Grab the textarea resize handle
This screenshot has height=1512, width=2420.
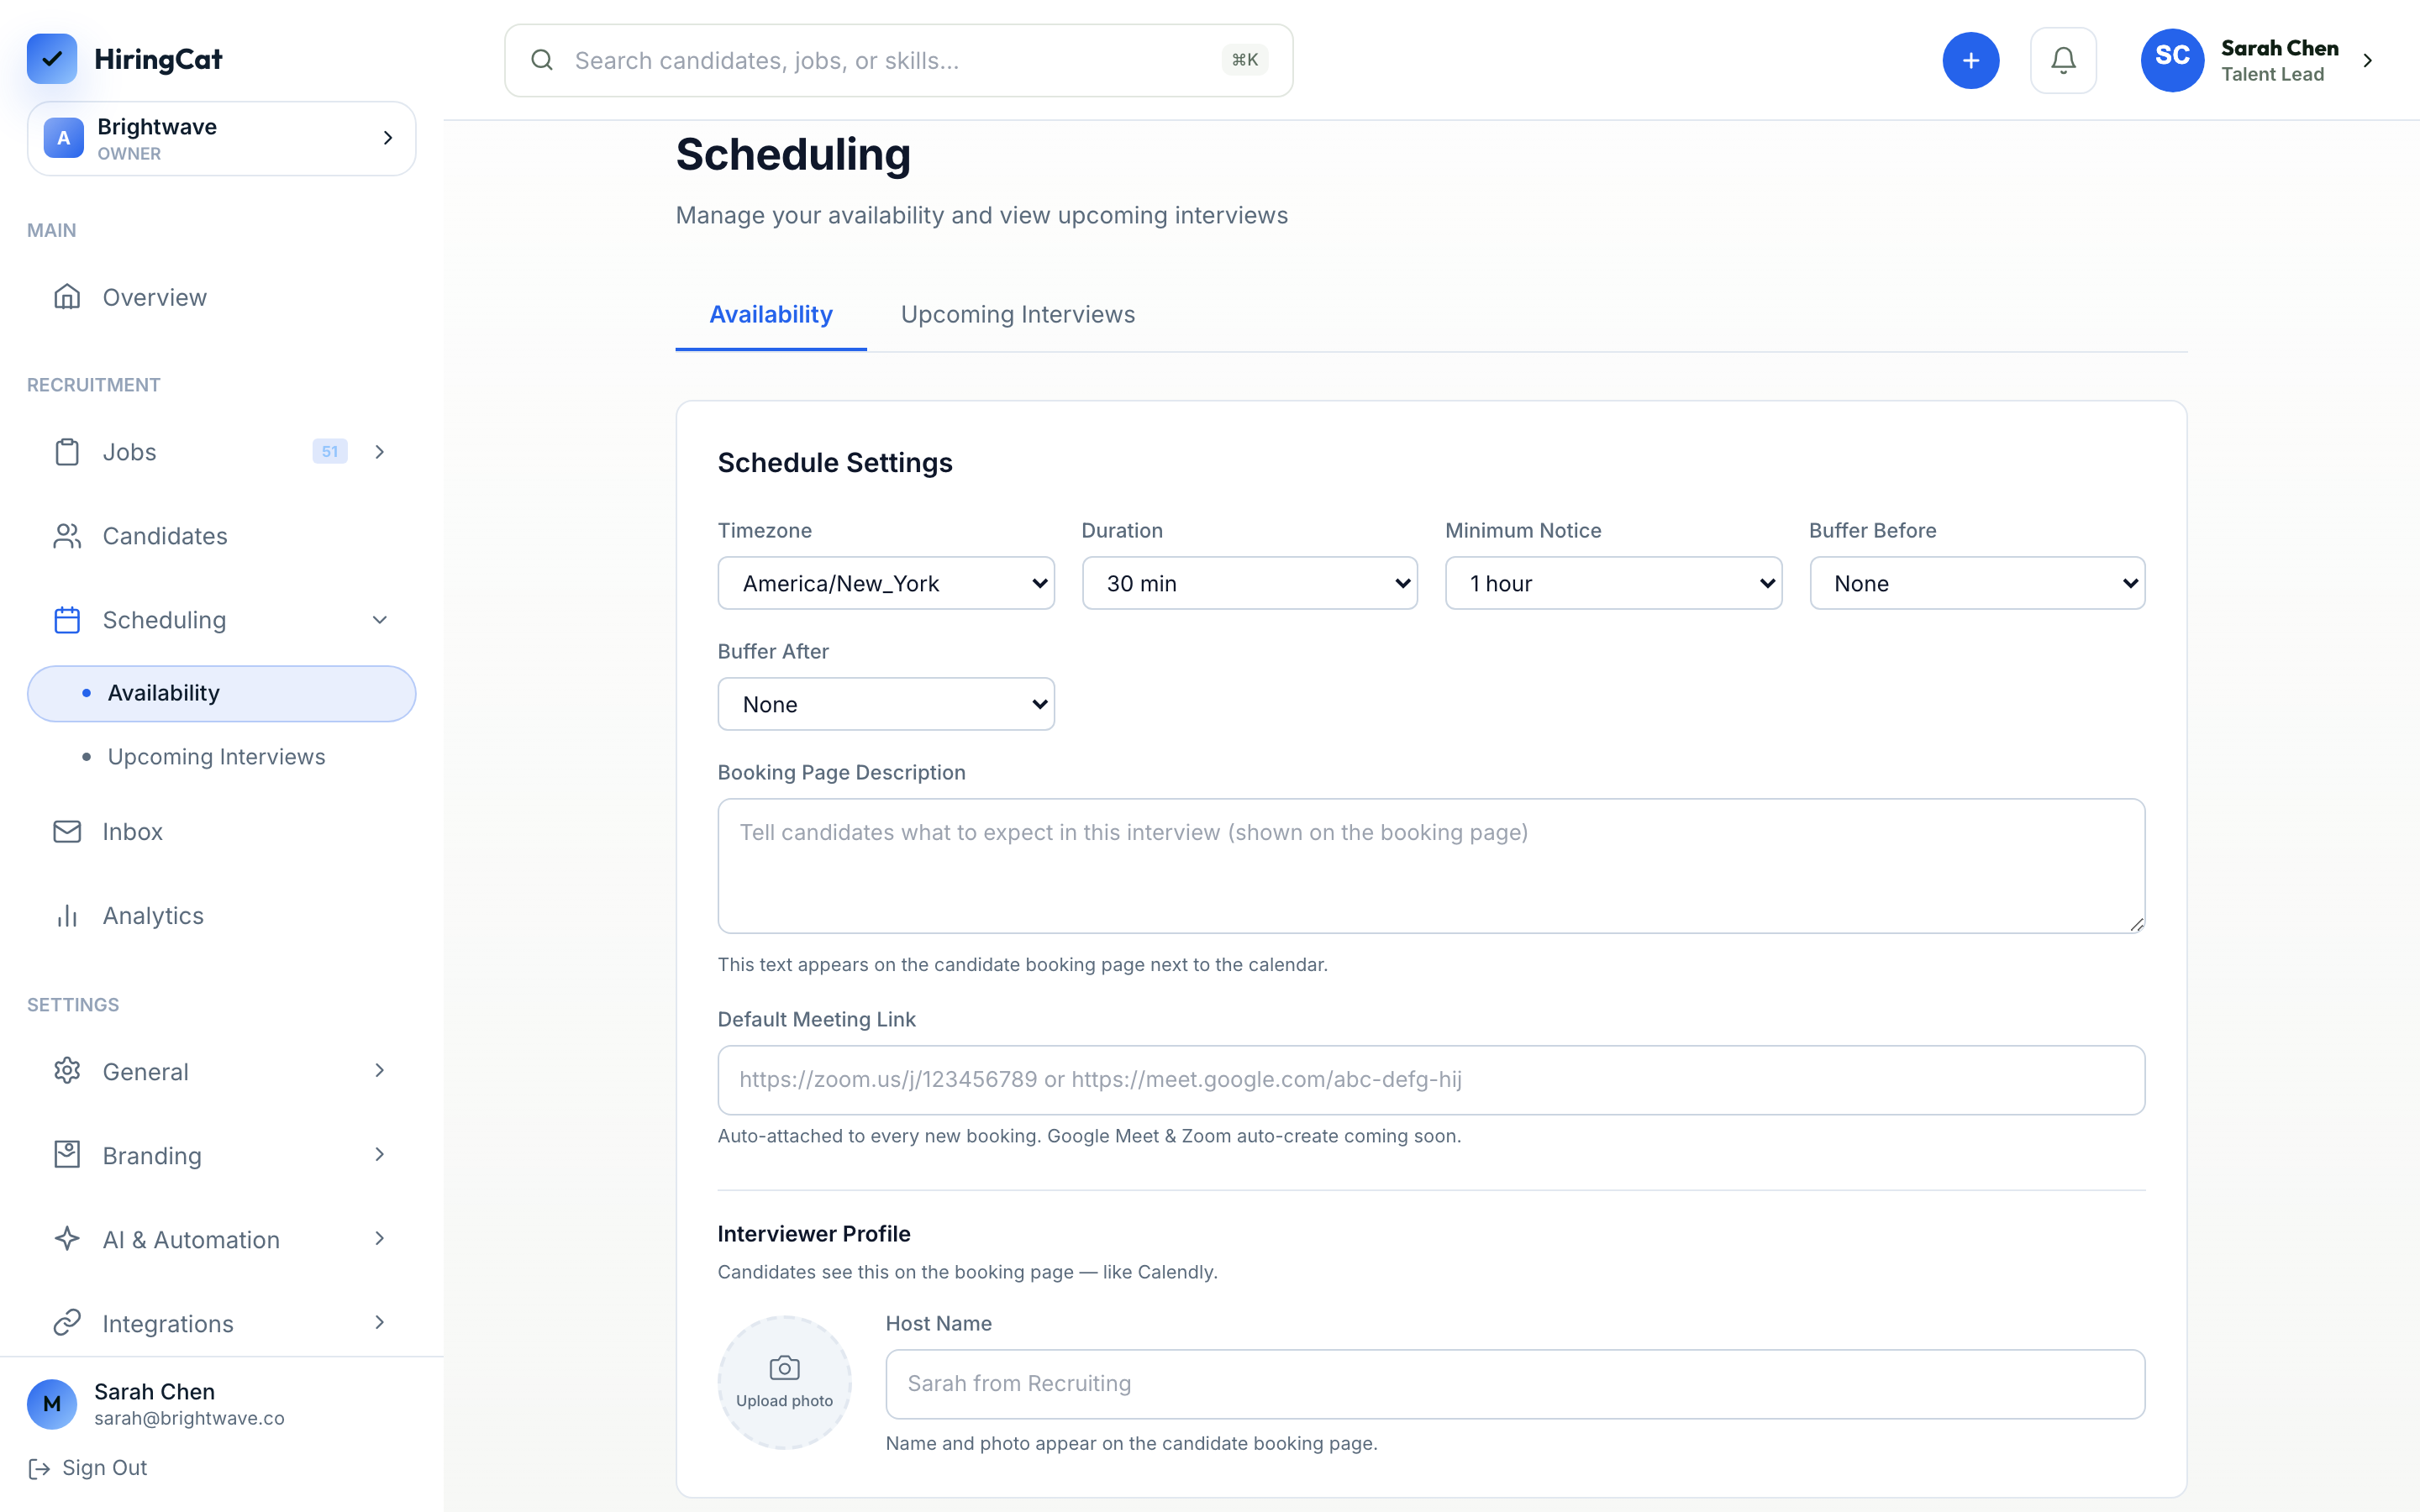pyautogui.click(x=2136, y=925)
